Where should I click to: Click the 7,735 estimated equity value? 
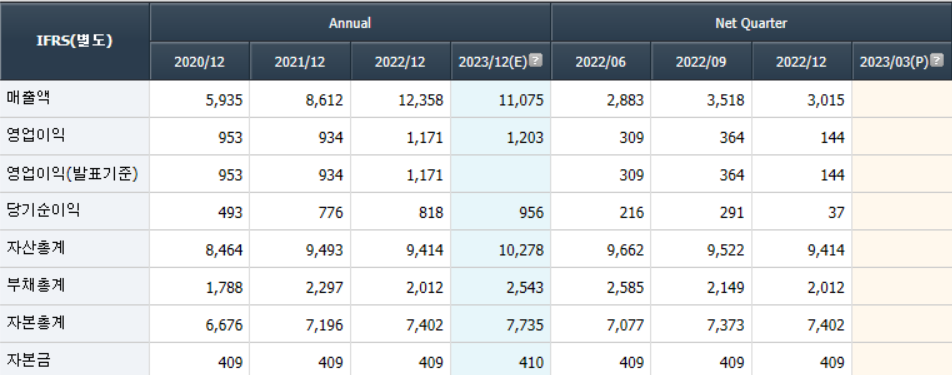coord(525,325)
